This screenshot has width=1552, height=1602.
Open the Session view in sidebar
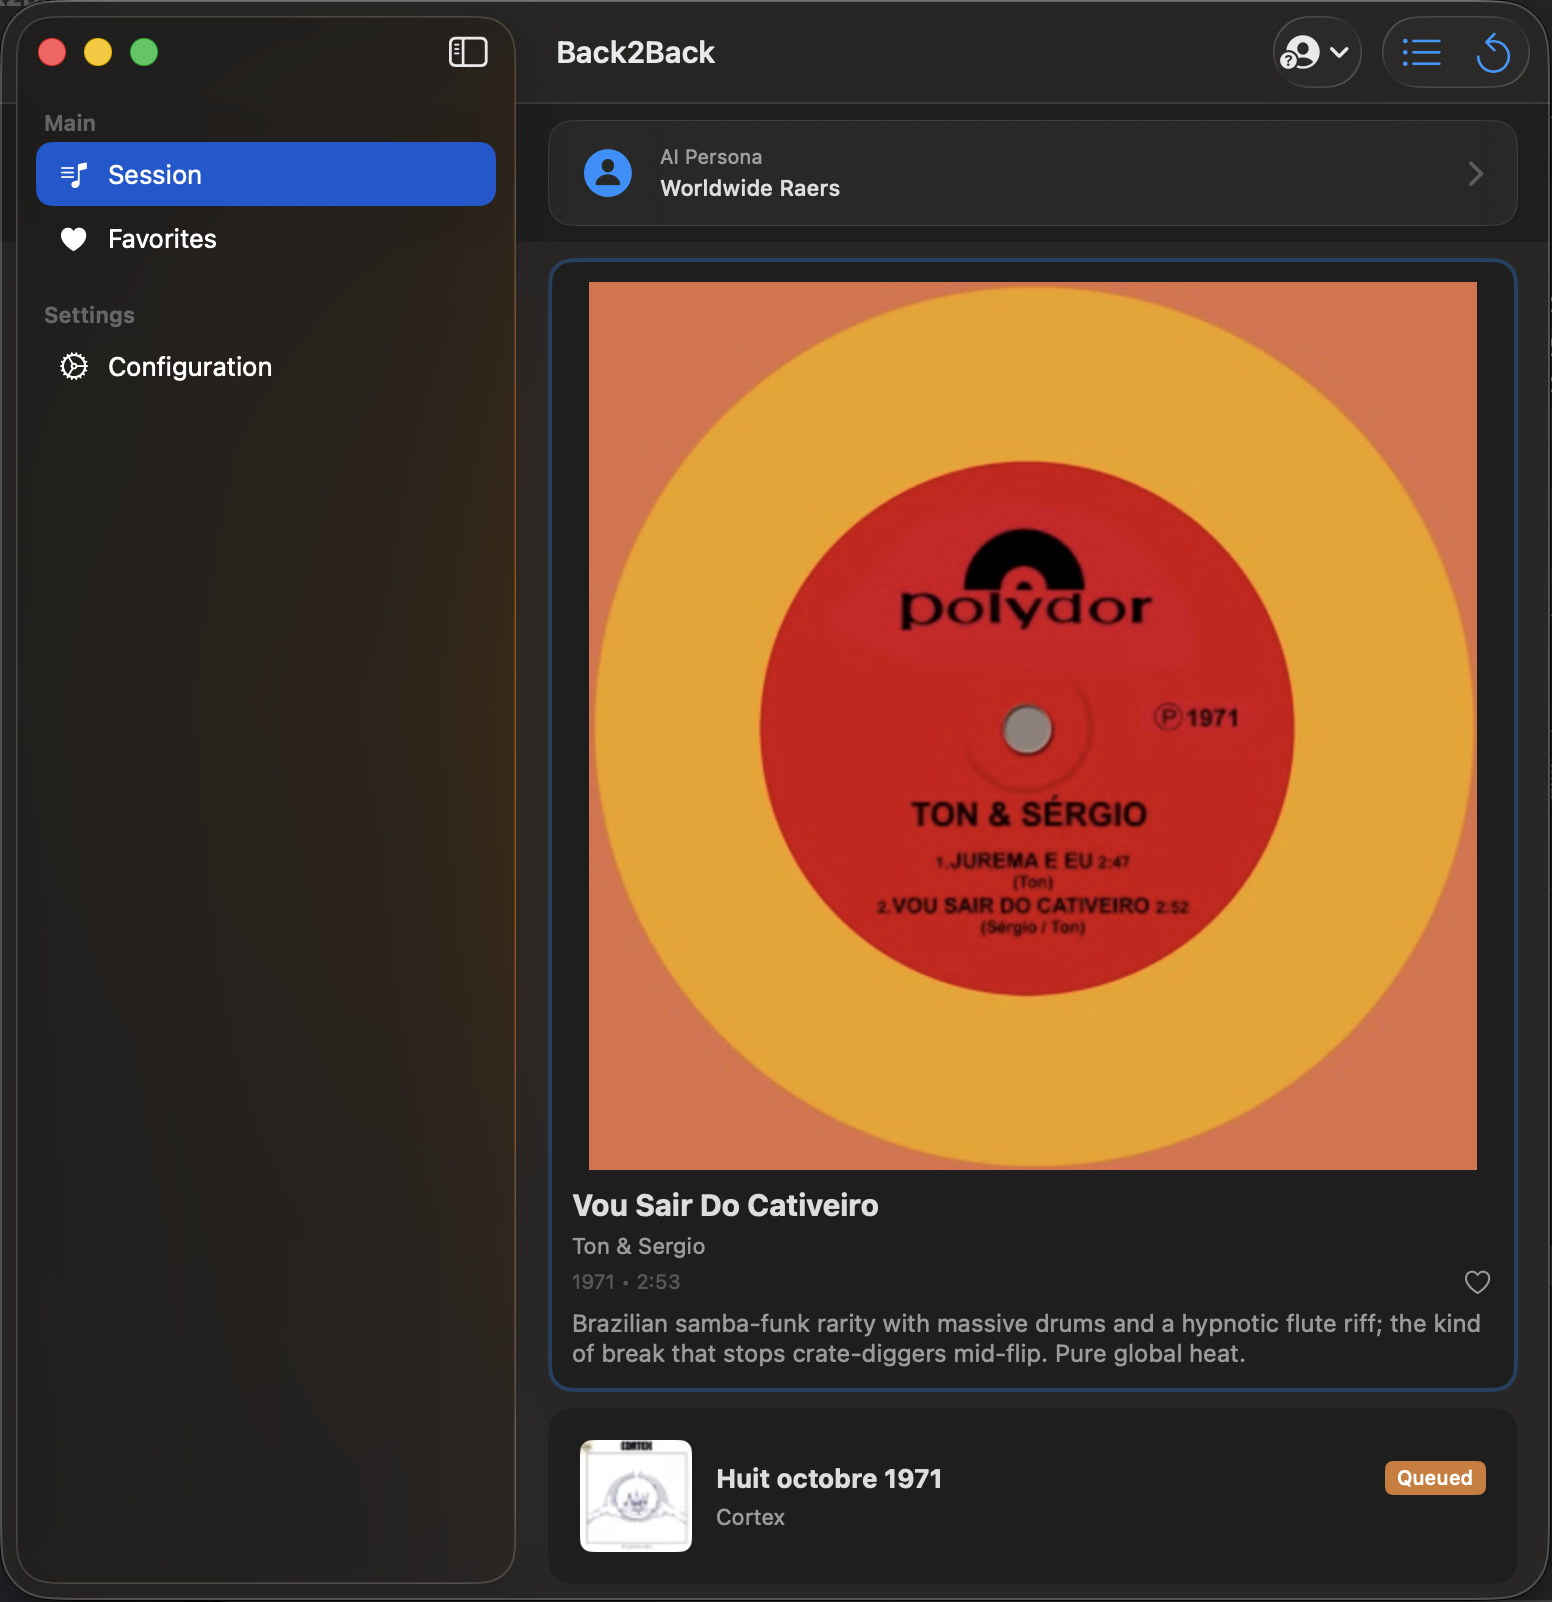(x=266, y=174)
